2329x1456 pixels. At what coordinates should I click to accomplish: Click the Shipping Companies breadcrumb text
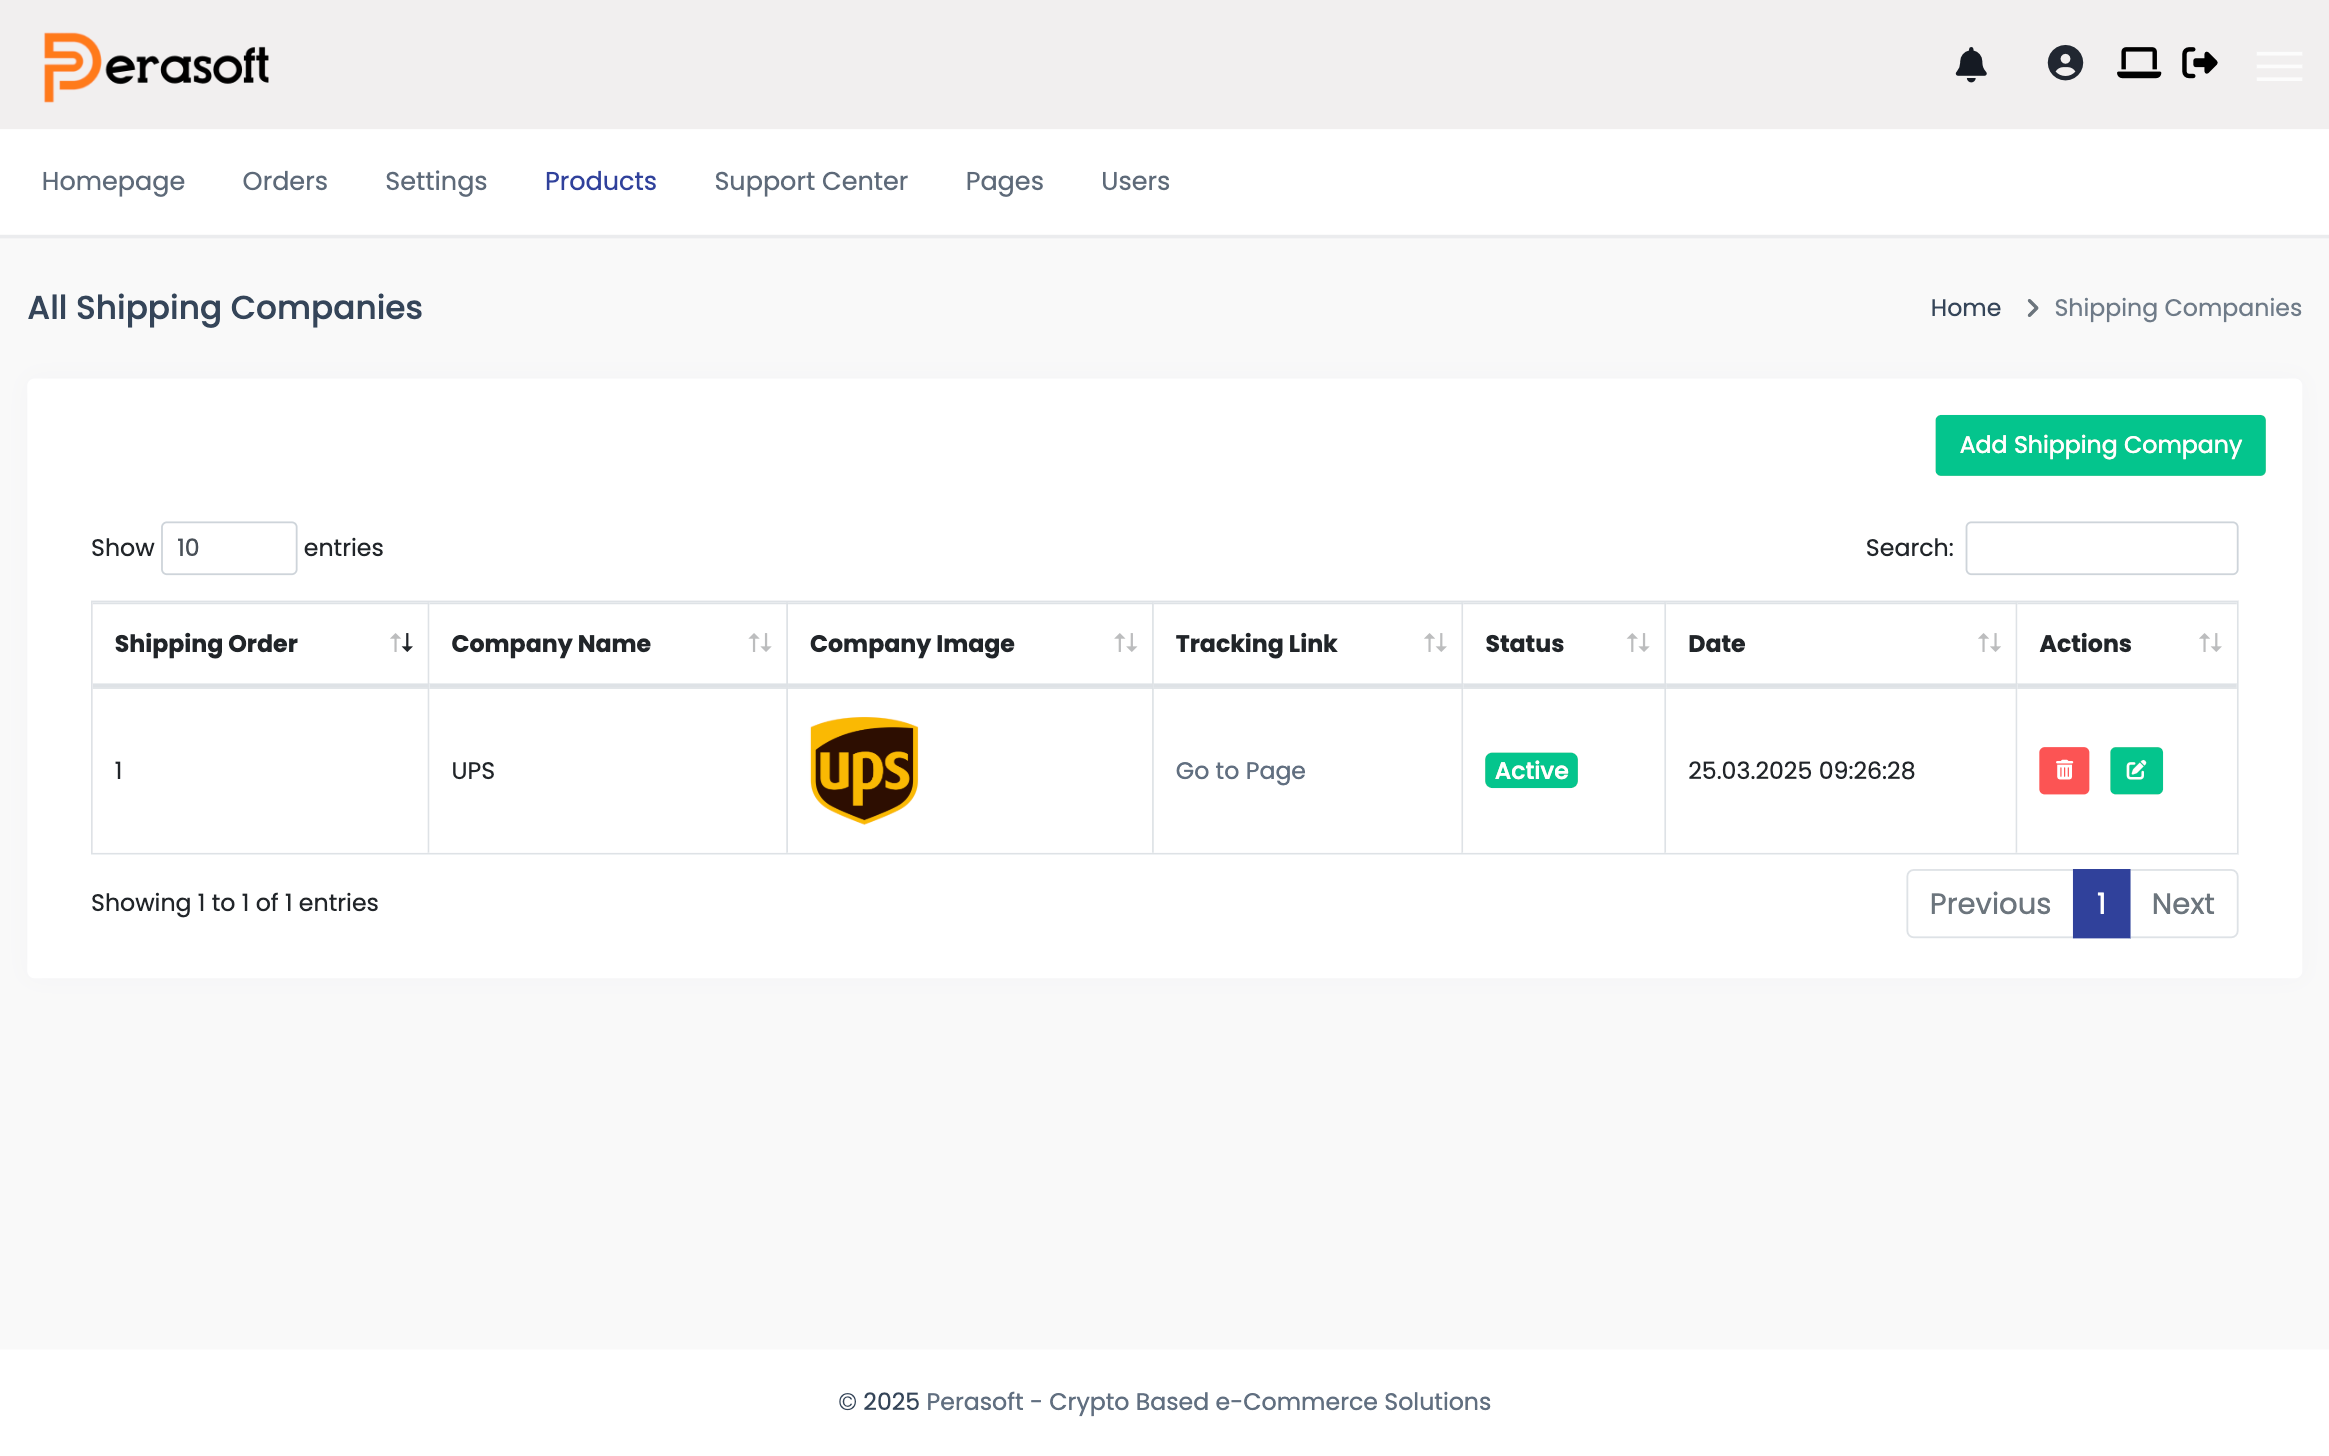coord(2177,308)
